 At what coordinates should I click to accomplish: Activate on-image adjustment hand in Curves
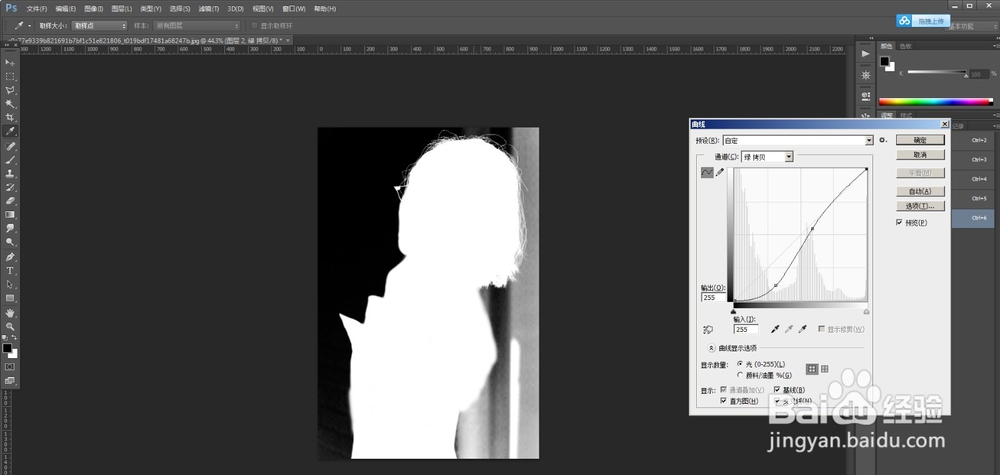coord(708,330)
